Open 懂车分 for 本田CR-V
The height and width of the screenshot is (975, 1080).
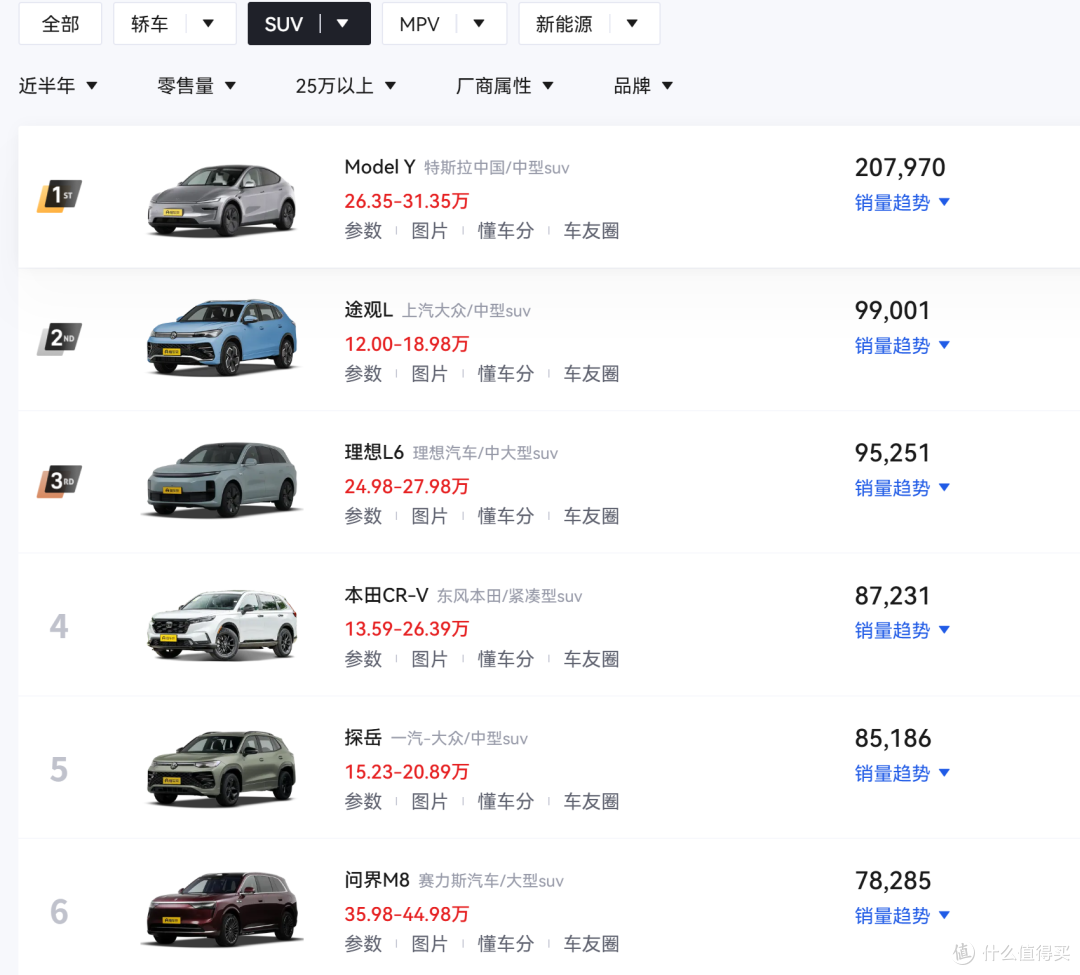tap(506, 659)
